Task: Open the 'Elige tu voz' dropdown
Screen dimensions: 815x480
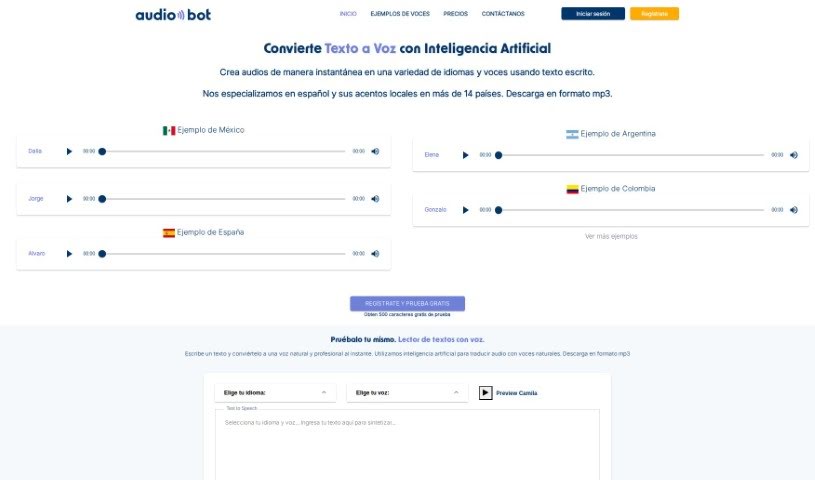Action: pos(408,393)
